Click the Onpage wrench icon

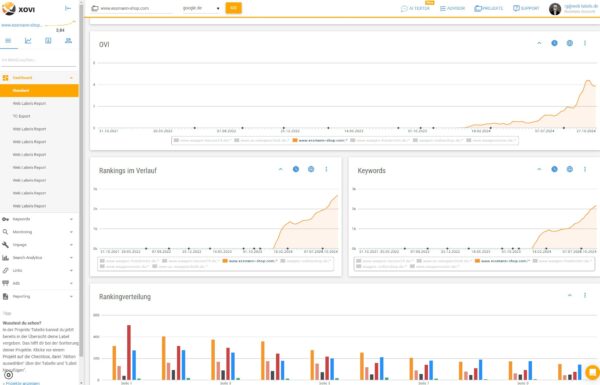click(x=5, y=245)
